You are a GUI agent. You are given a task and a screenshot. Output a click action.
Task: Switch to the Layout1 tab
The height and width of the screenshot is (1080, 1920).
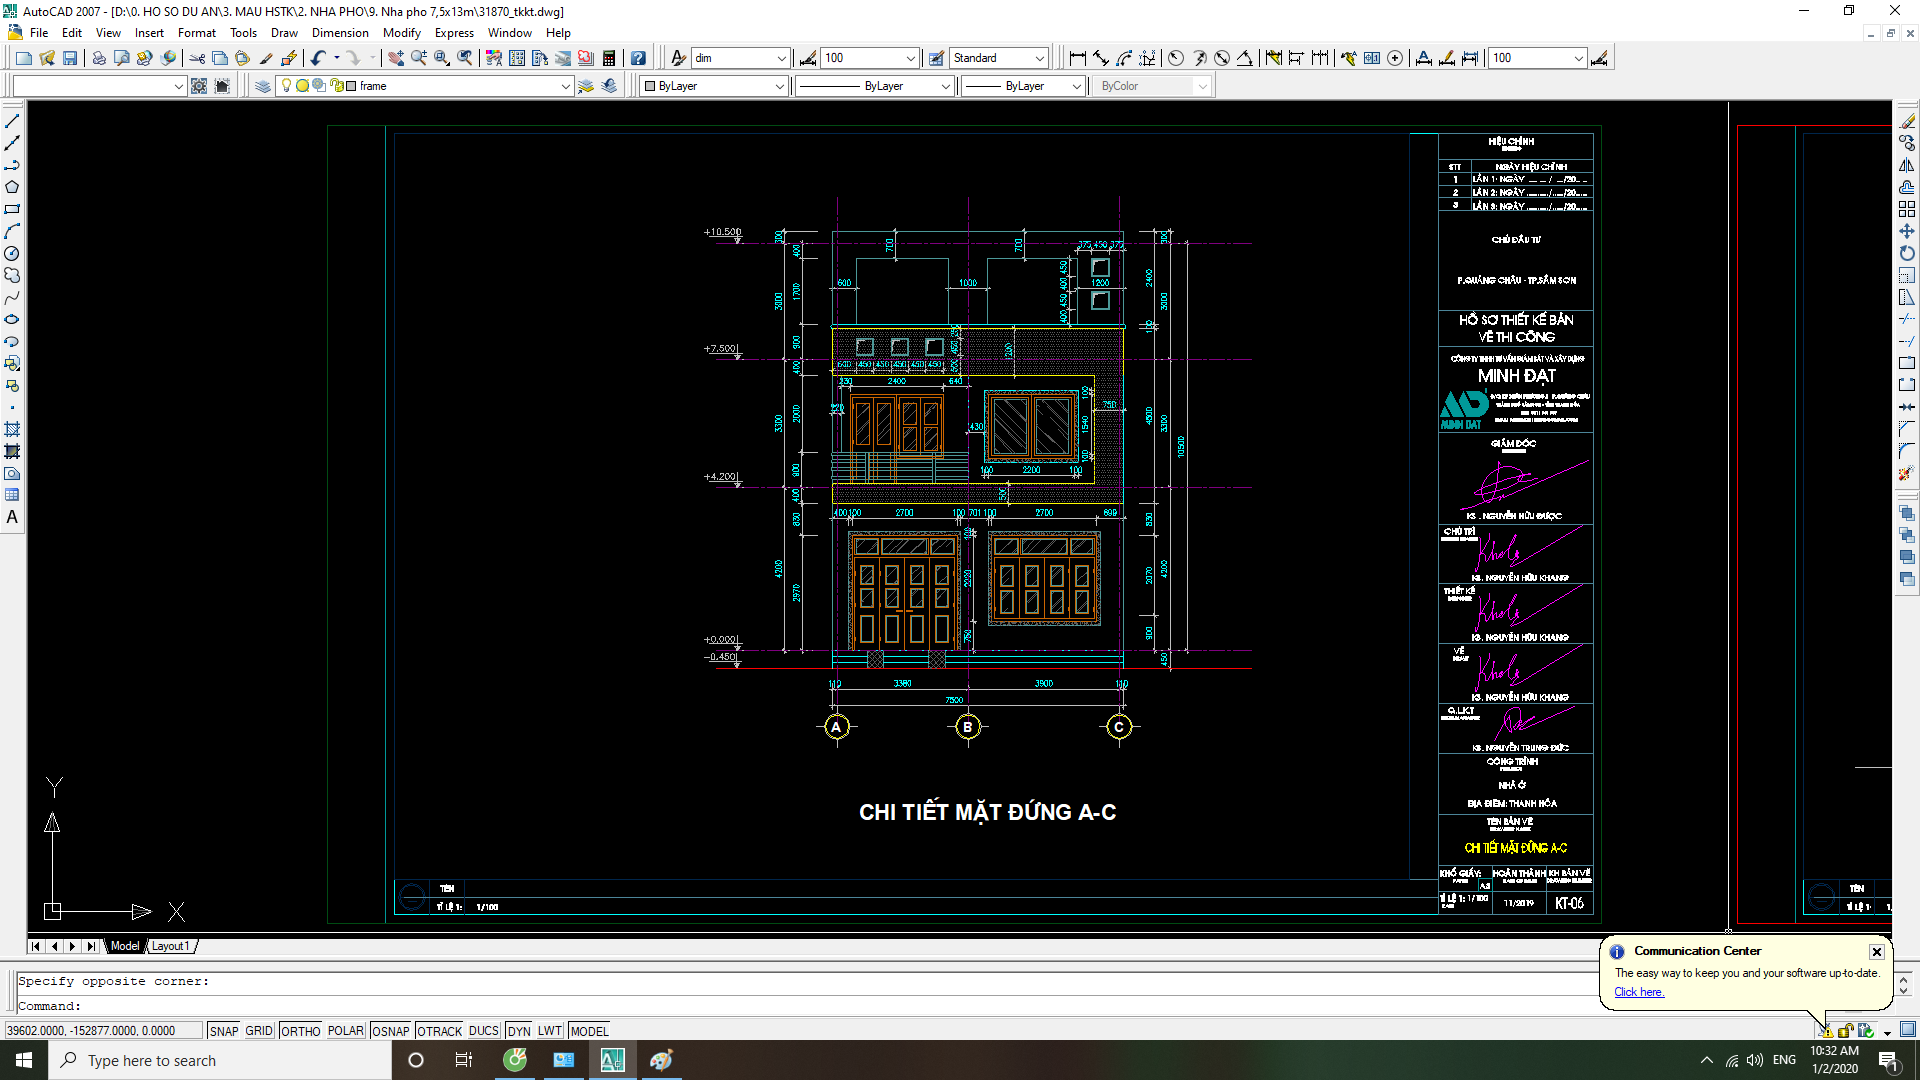pyautogui.click(x=170, y=946)
